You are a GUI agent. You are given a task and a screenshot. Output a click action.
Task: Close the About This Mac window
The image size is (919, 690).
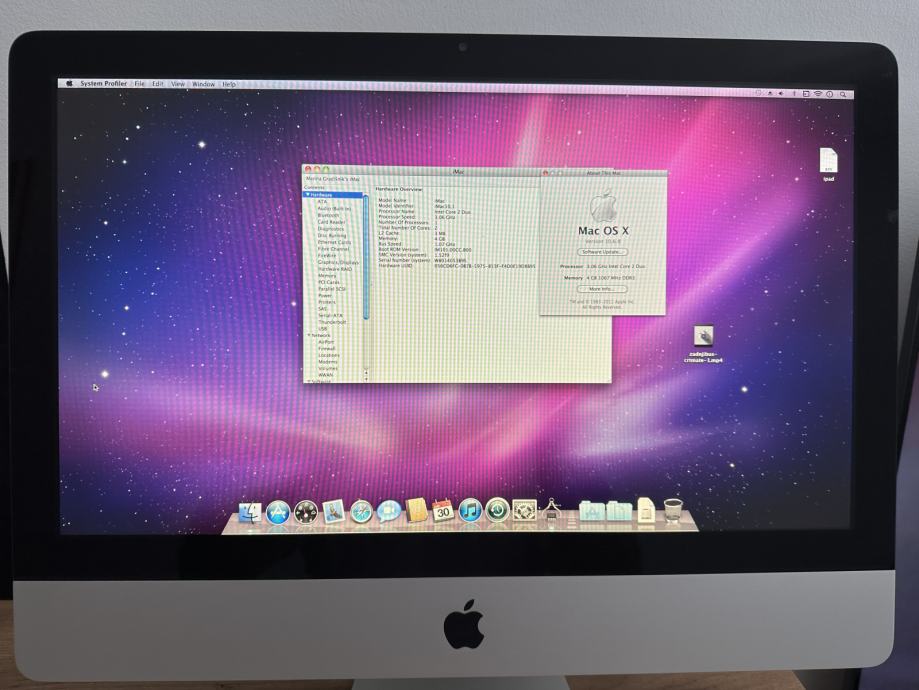pyautogui.click(x=545, y=173)
